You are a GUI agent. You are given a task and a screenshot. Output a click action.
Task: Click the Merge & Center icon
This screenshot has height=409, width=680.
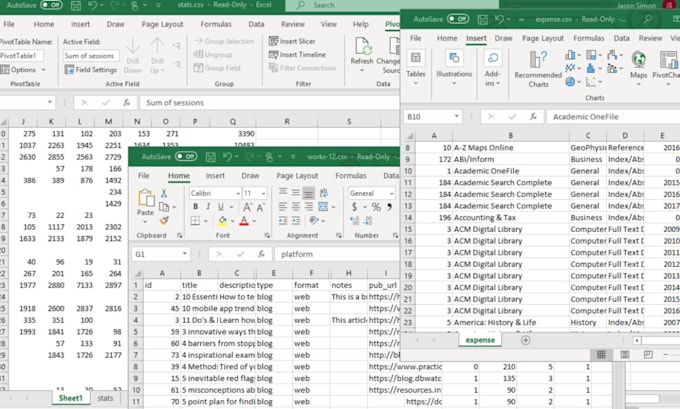324,207
